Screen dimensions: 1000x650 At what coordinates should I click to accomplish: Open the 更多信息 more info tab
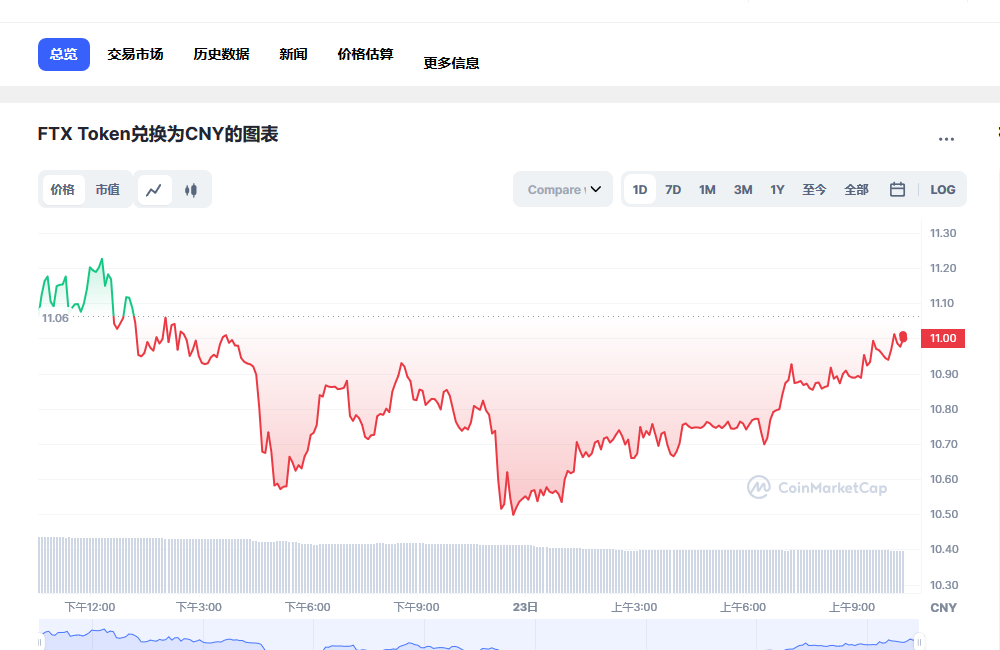[452, 63]
